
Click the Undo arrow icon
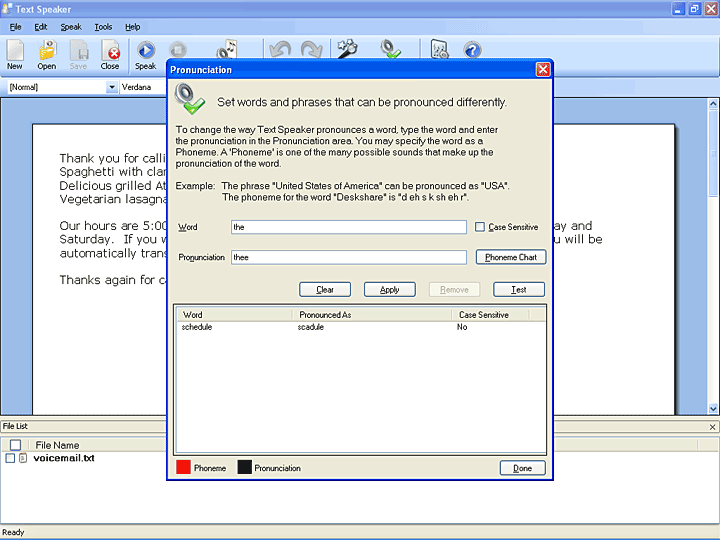280,49
